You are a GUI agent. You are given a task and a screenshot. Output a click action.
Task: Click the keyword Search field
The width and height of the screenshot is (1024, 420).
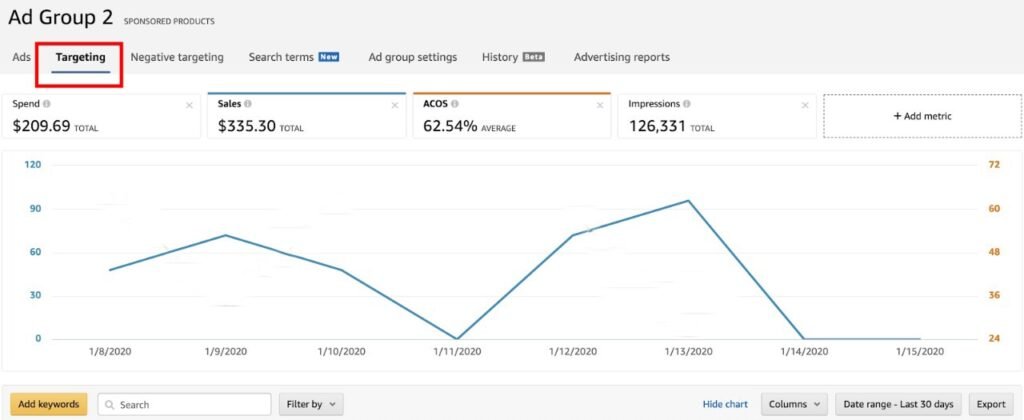[x=184, y=404]
